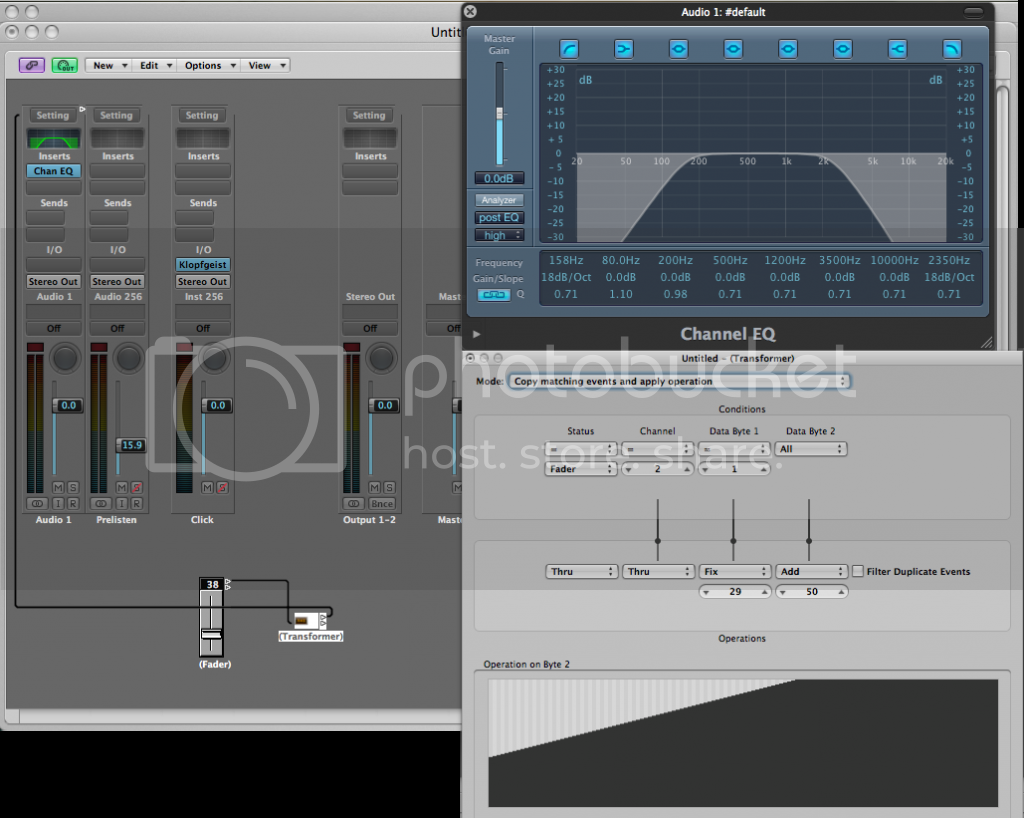Mute the Audio 1 channel strip
This screenshot has height=818, width=1024.
point(59,487)
